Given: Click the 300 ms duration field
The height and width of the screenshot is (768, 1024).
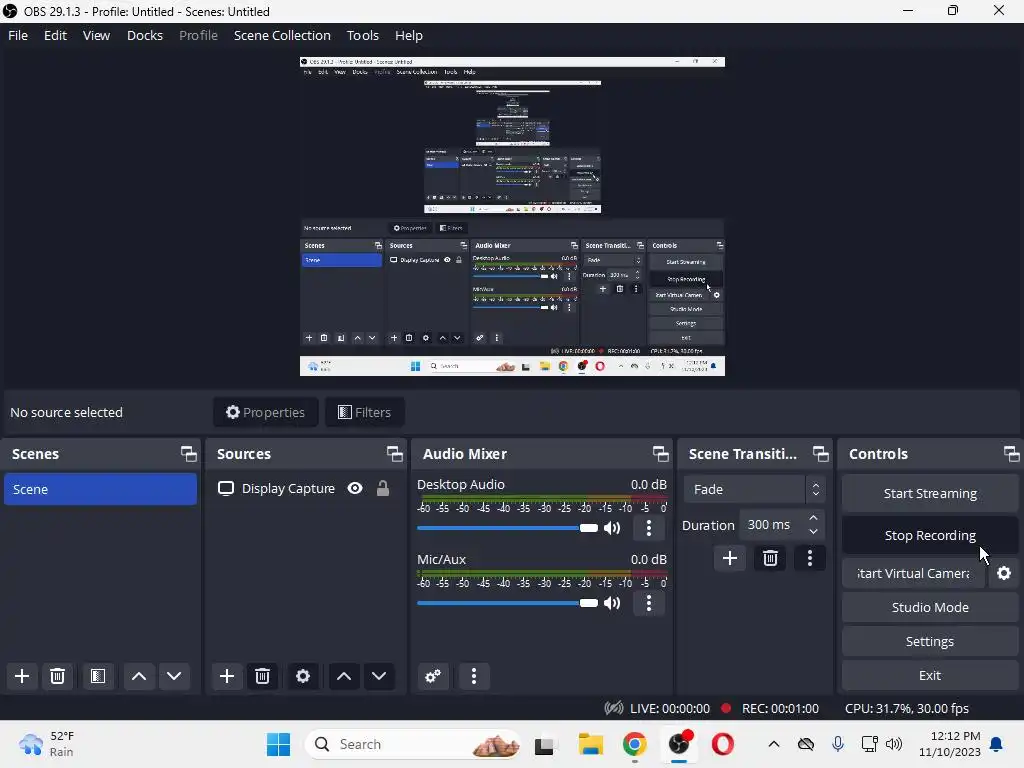Looking at the screenshot, I should coord(774,524).
